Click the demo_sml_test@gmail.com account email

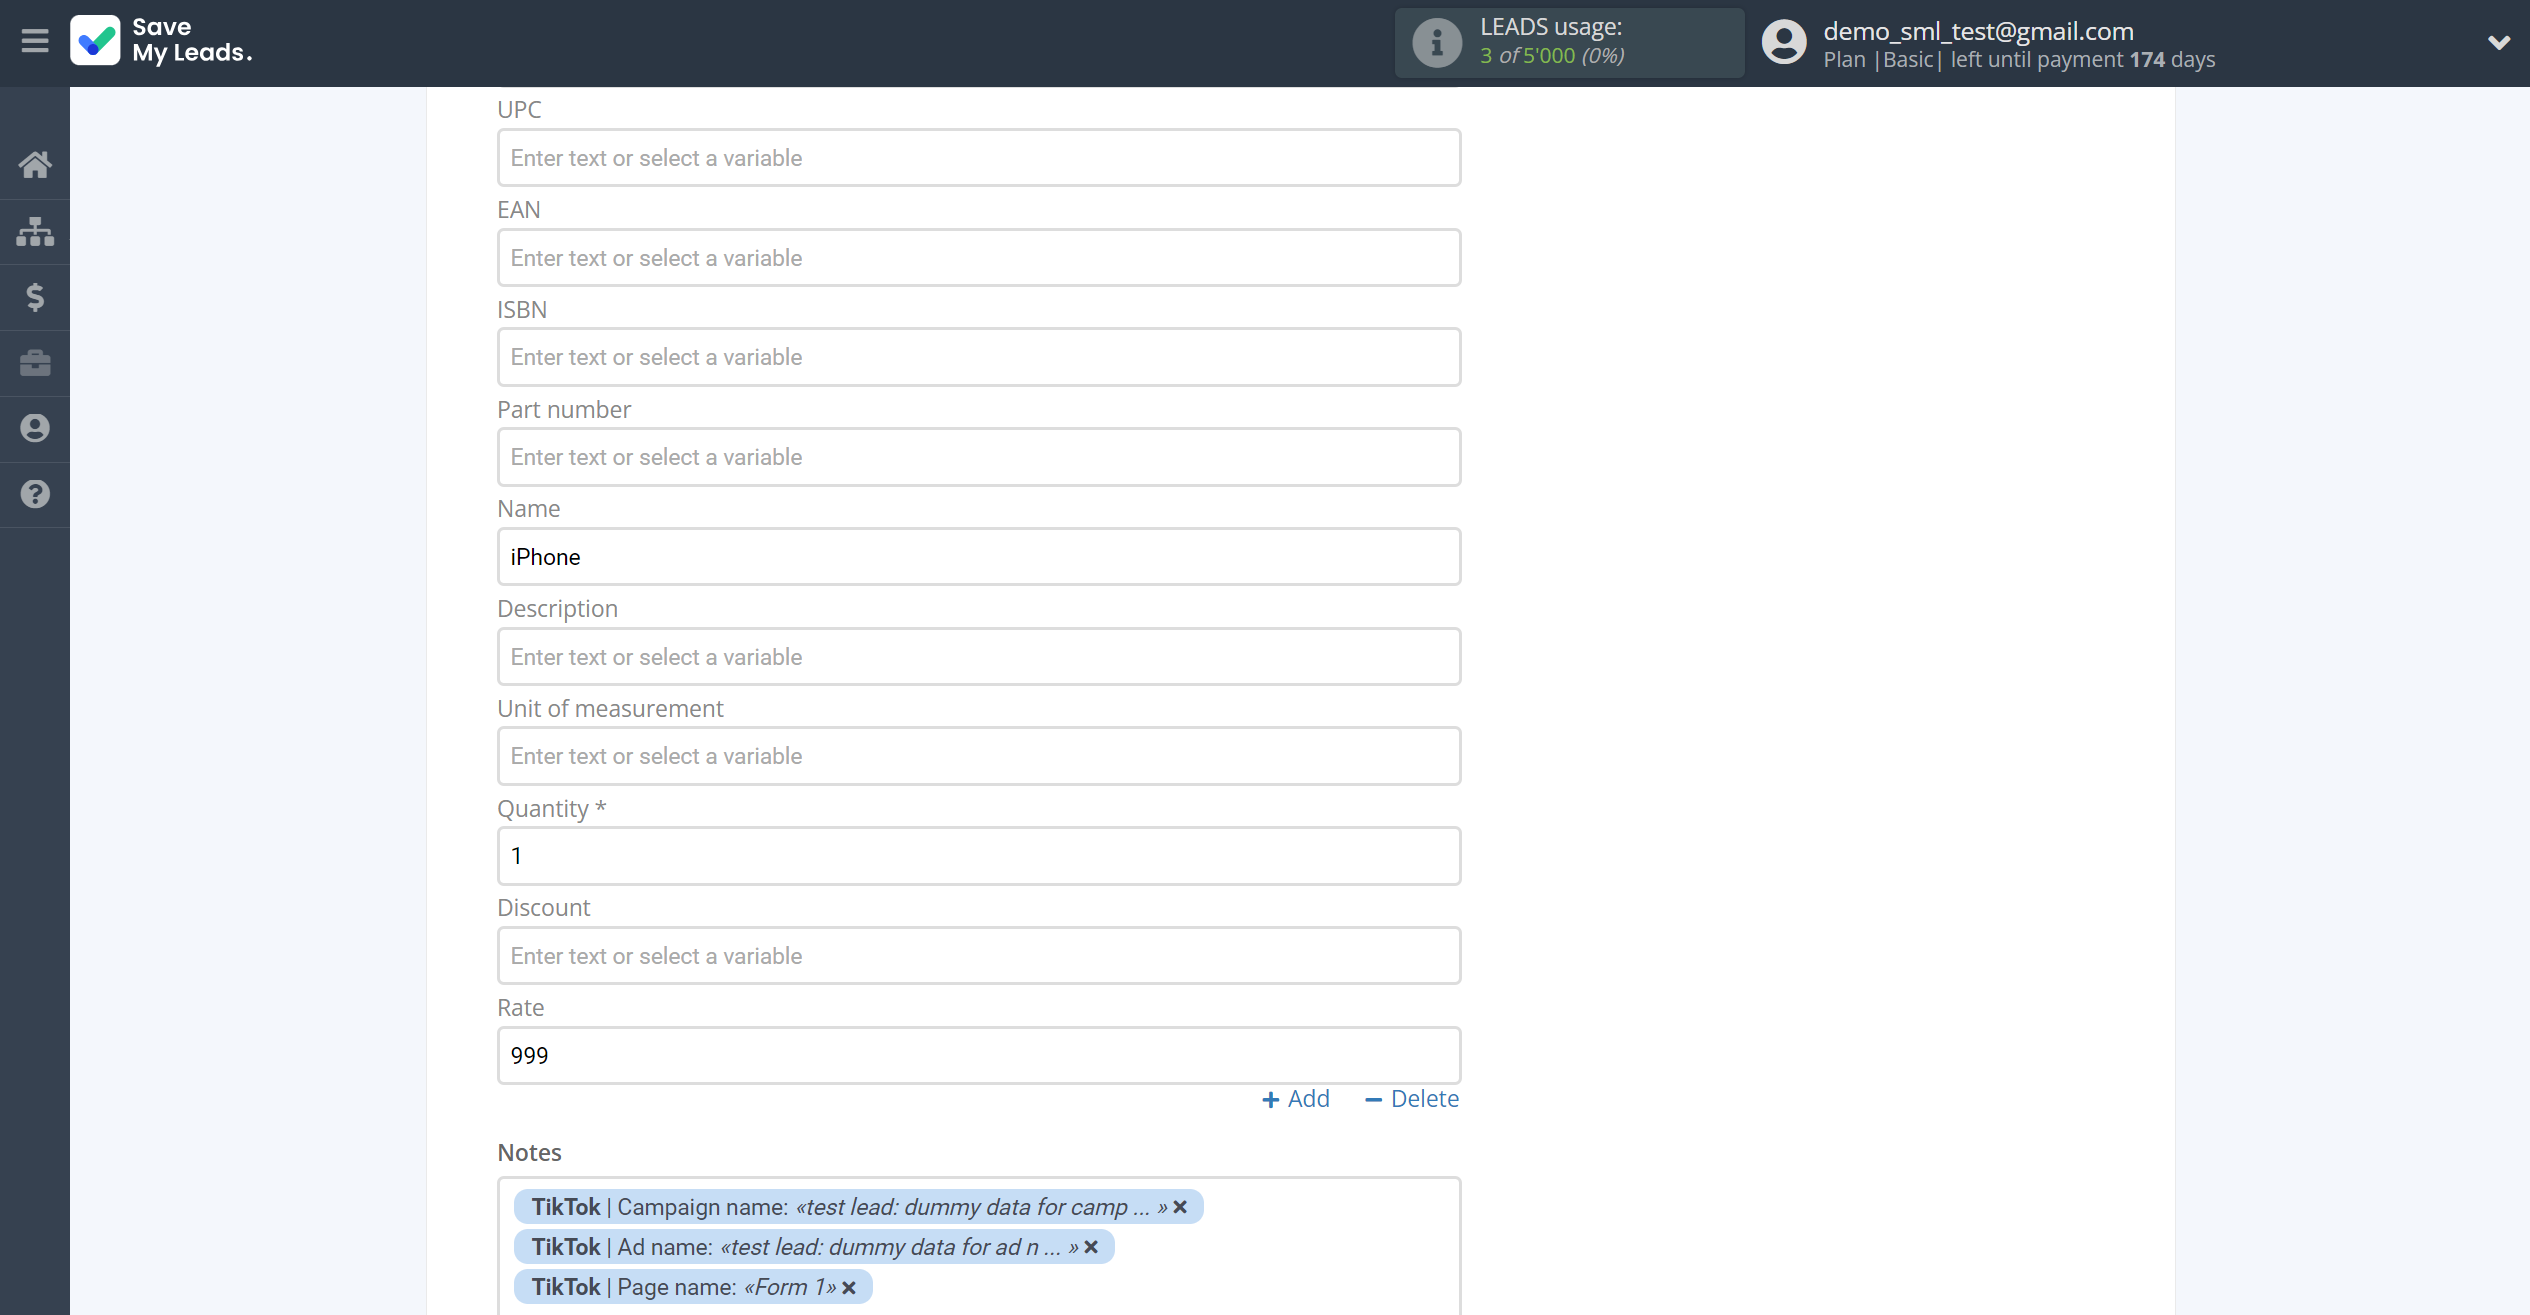pyautogui.click(x=1978, y=31)
